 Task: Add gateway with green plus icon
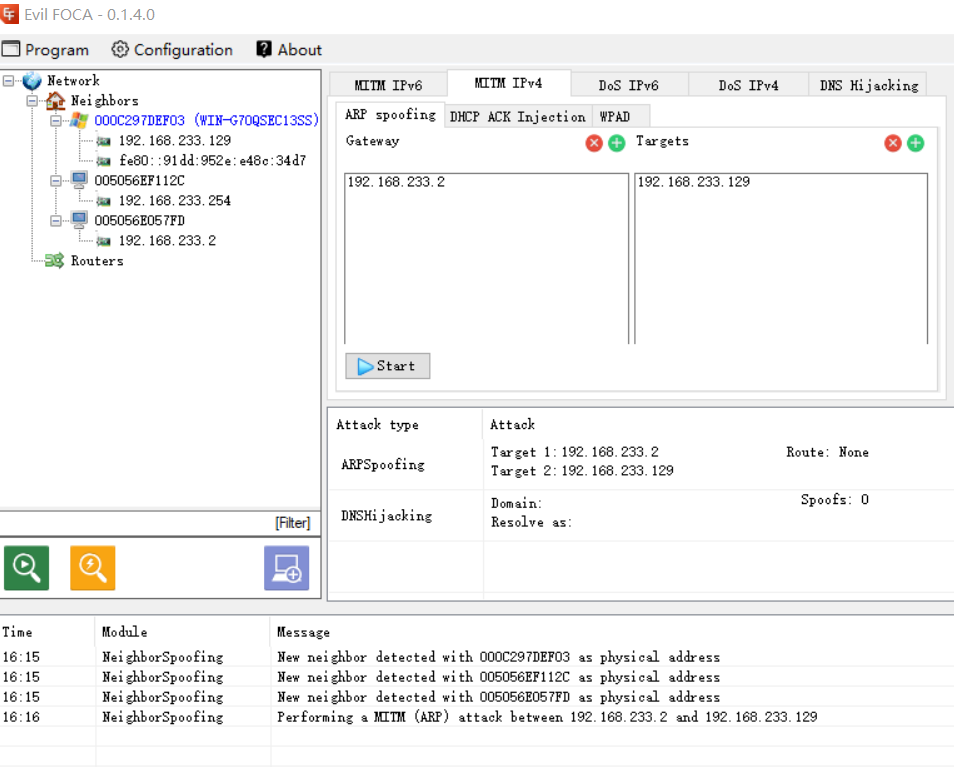pos(617,143)
